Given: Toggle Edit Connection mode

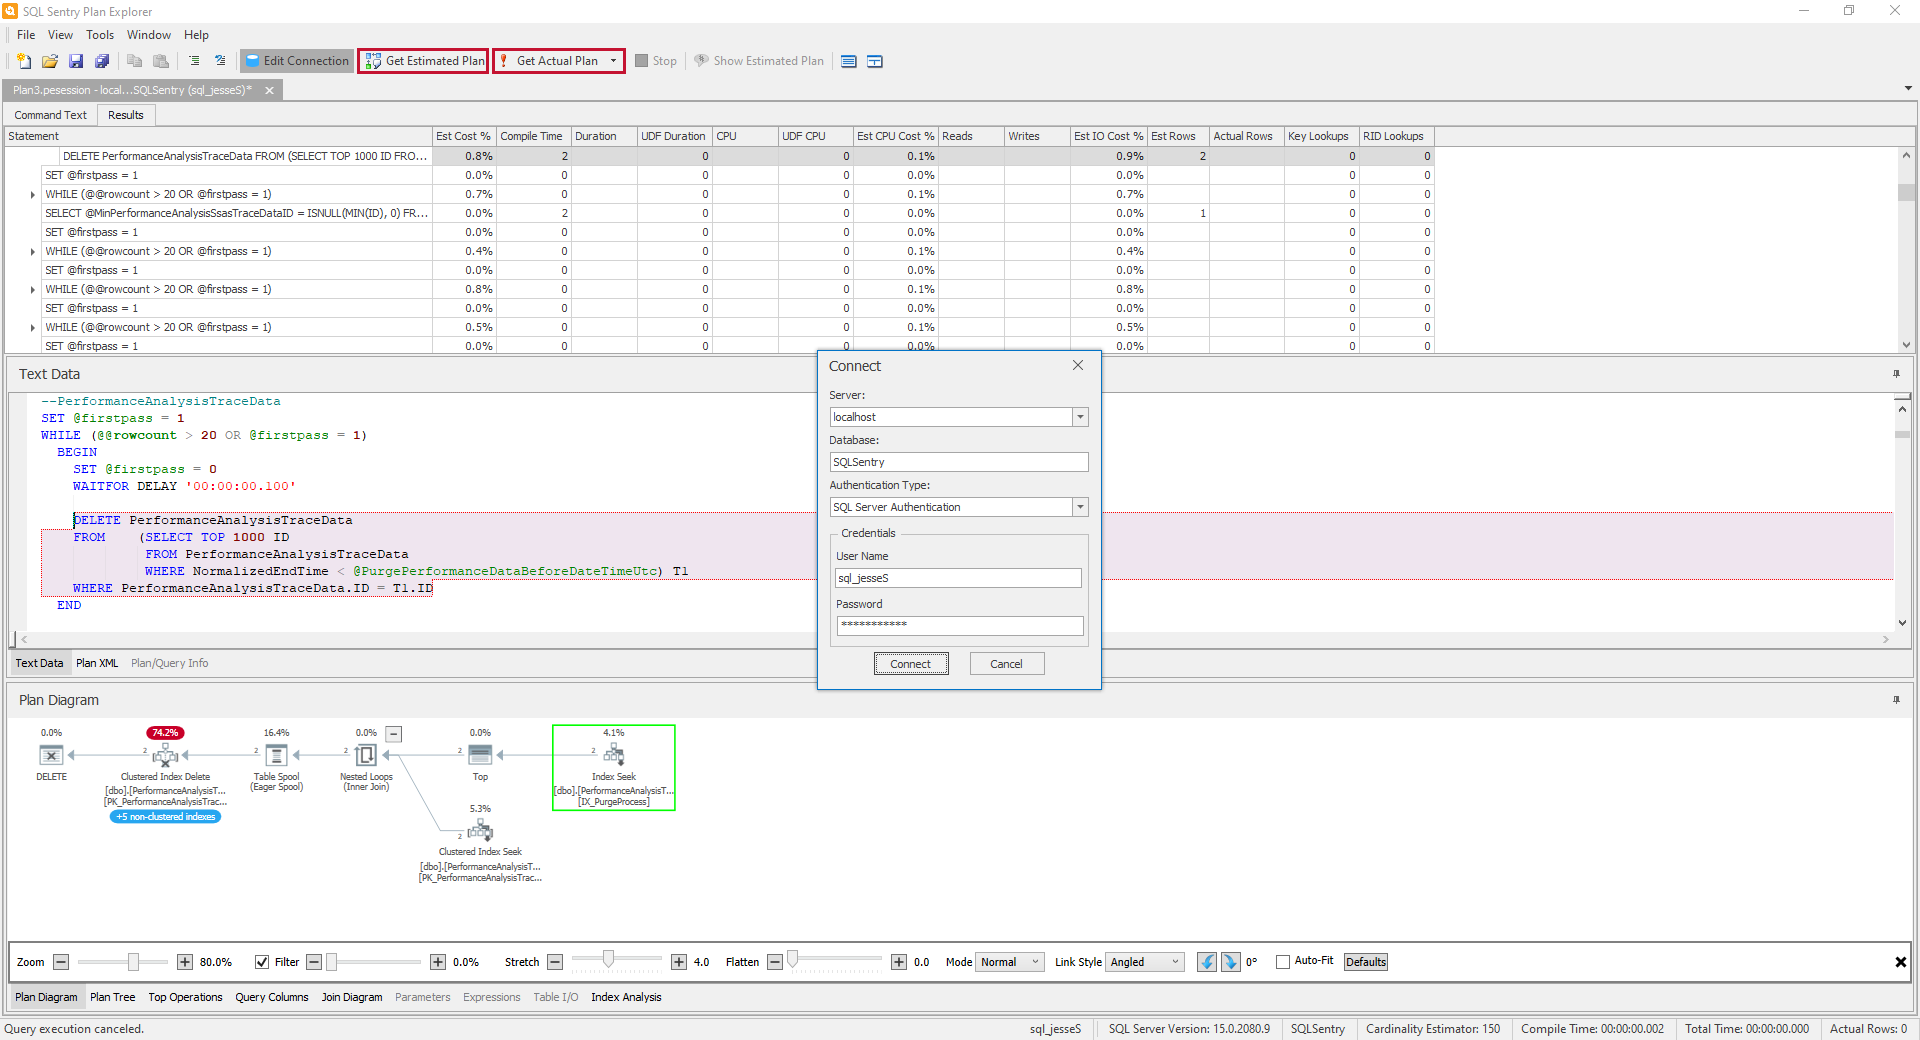Looking at the screenshot, I should (296, 61).
